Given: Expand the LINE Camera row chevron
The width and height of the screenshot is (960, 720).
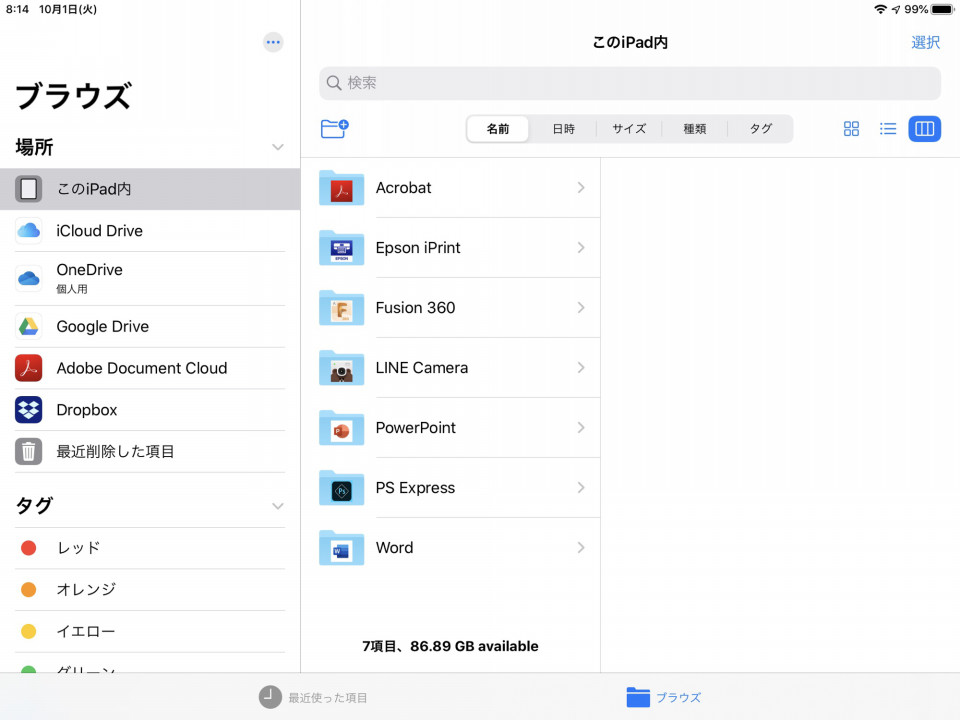Looking at the screenshot, I should 581,367.
